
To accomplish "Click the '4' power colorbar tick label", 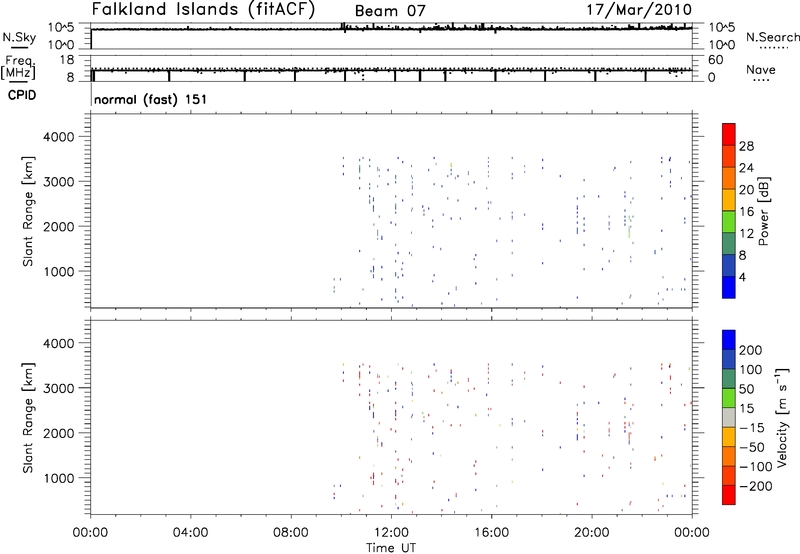I will click(x=743, y=277).
